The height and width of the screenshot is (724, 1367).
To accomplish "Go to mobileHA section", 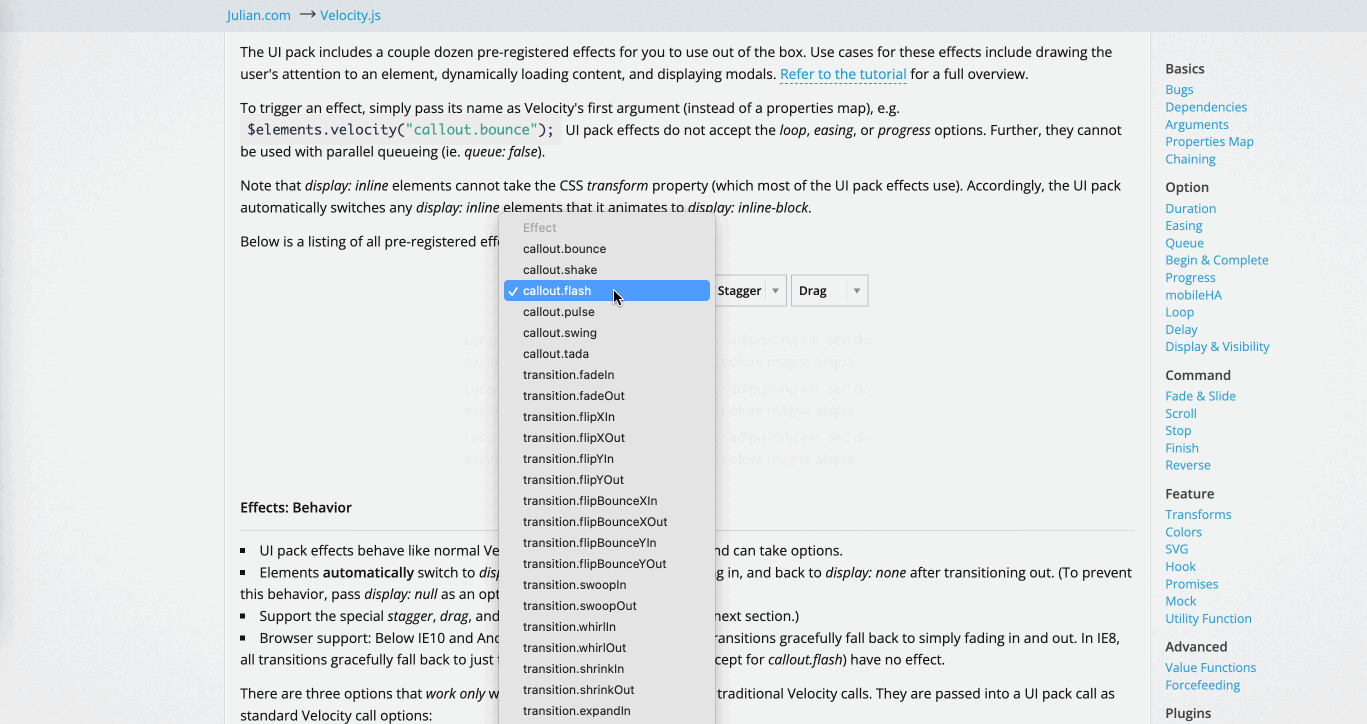I will point(1194,295).
